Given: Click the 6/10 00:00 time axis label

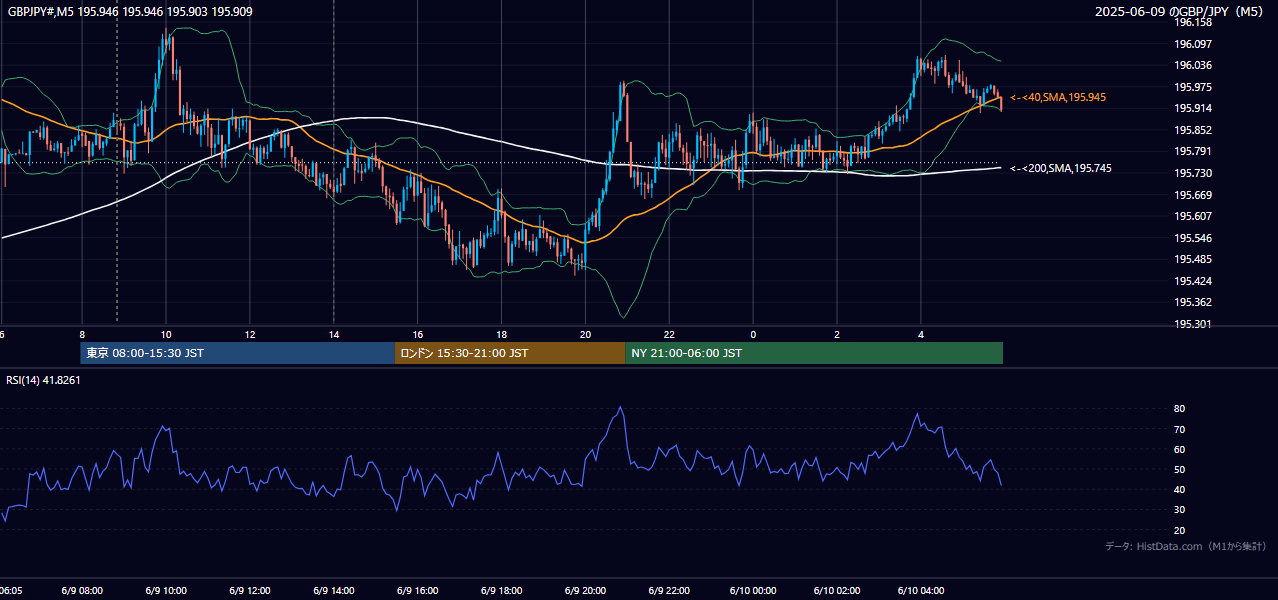Looking at the screenshot, I should (753, 591).
